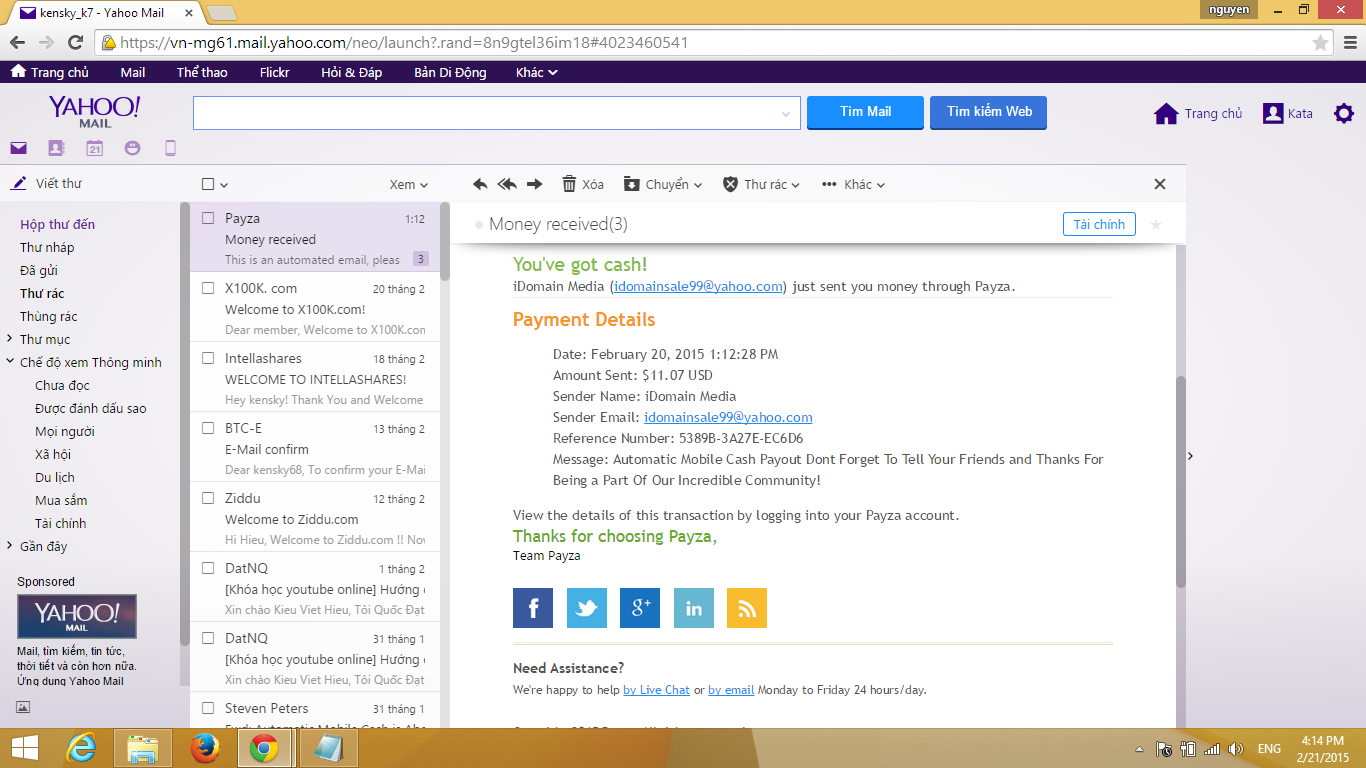Open Tài chính smart view
Image resolution: width=1366 pixels, height=768 pixels.
coord(61,523)
